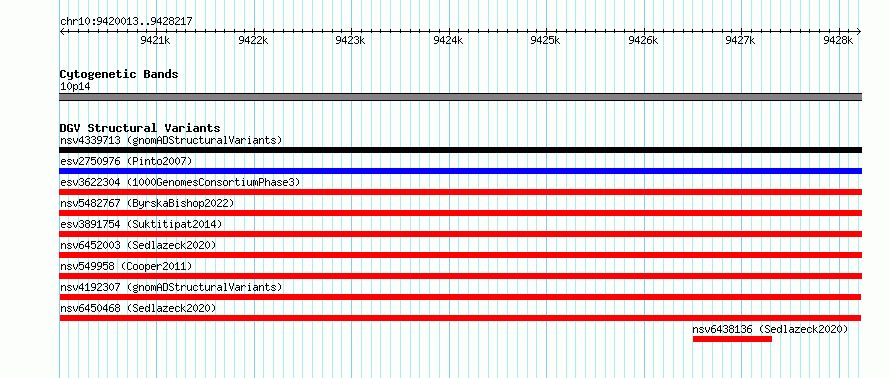Screen dimensions: 890x378
Task: Click the gray 10p14 cytogenetic band bar
Action: pyautogui.click(x=460, y=97)
